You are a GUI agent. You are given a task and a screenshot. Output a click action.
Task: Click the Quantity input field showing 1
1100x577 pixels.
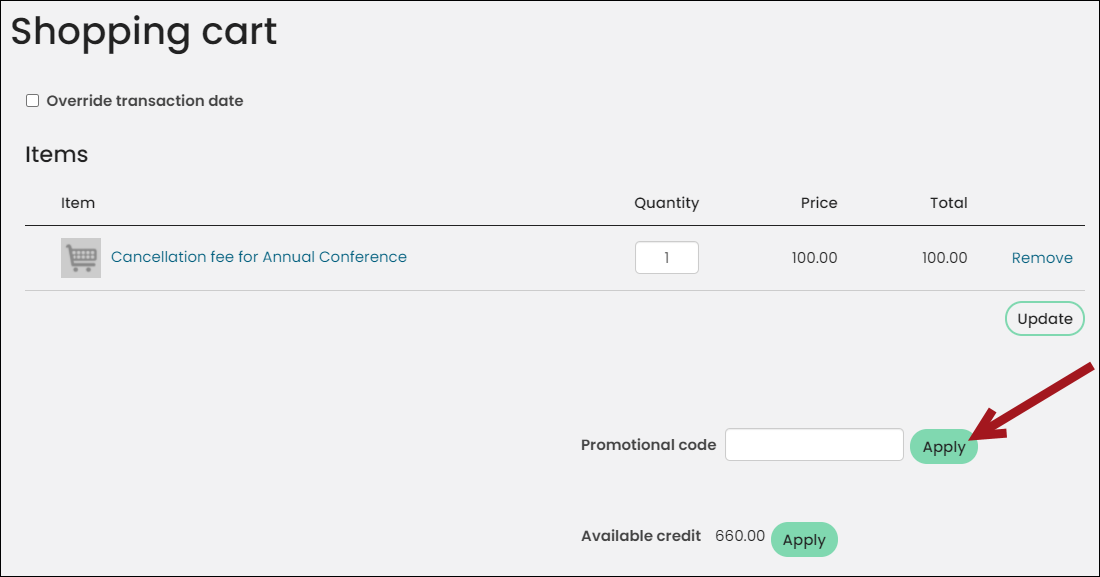click(666, 258)
